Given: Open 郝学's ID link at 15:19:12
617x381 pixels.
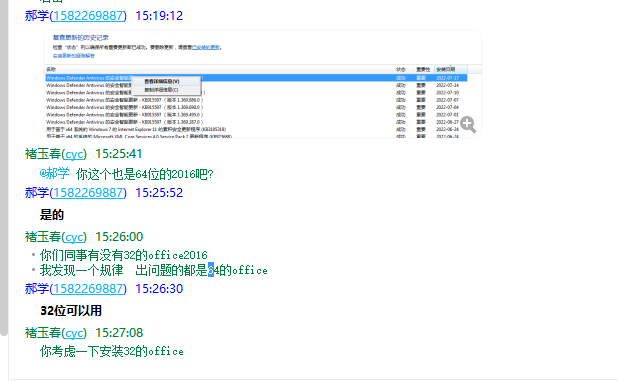Looking at the screenshot, I should [x=89, y=16].
